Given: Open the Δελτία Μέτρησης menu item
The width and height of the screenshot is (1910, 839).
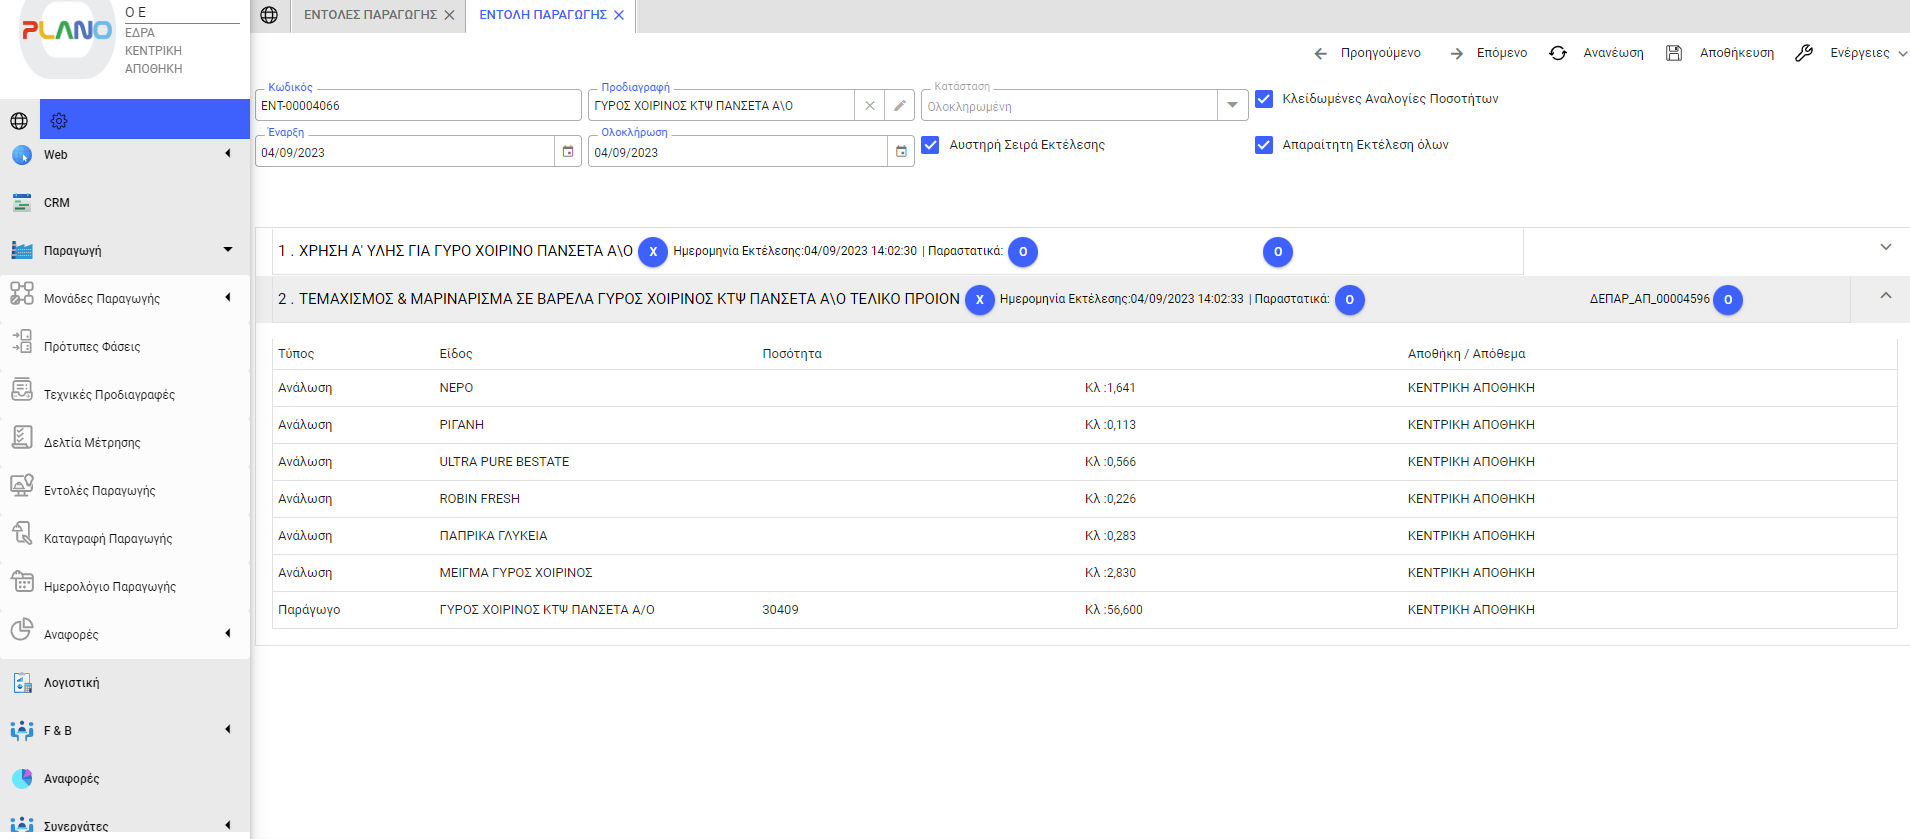Looking at the screenshot, I should (x=92, y=443).
